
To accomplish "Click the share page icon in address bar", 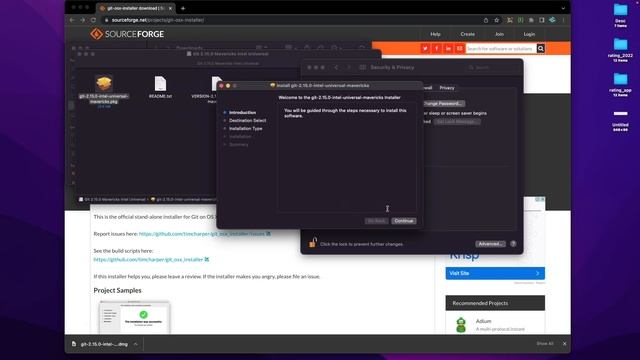I will pyautogui.click(x=486, y=20).
